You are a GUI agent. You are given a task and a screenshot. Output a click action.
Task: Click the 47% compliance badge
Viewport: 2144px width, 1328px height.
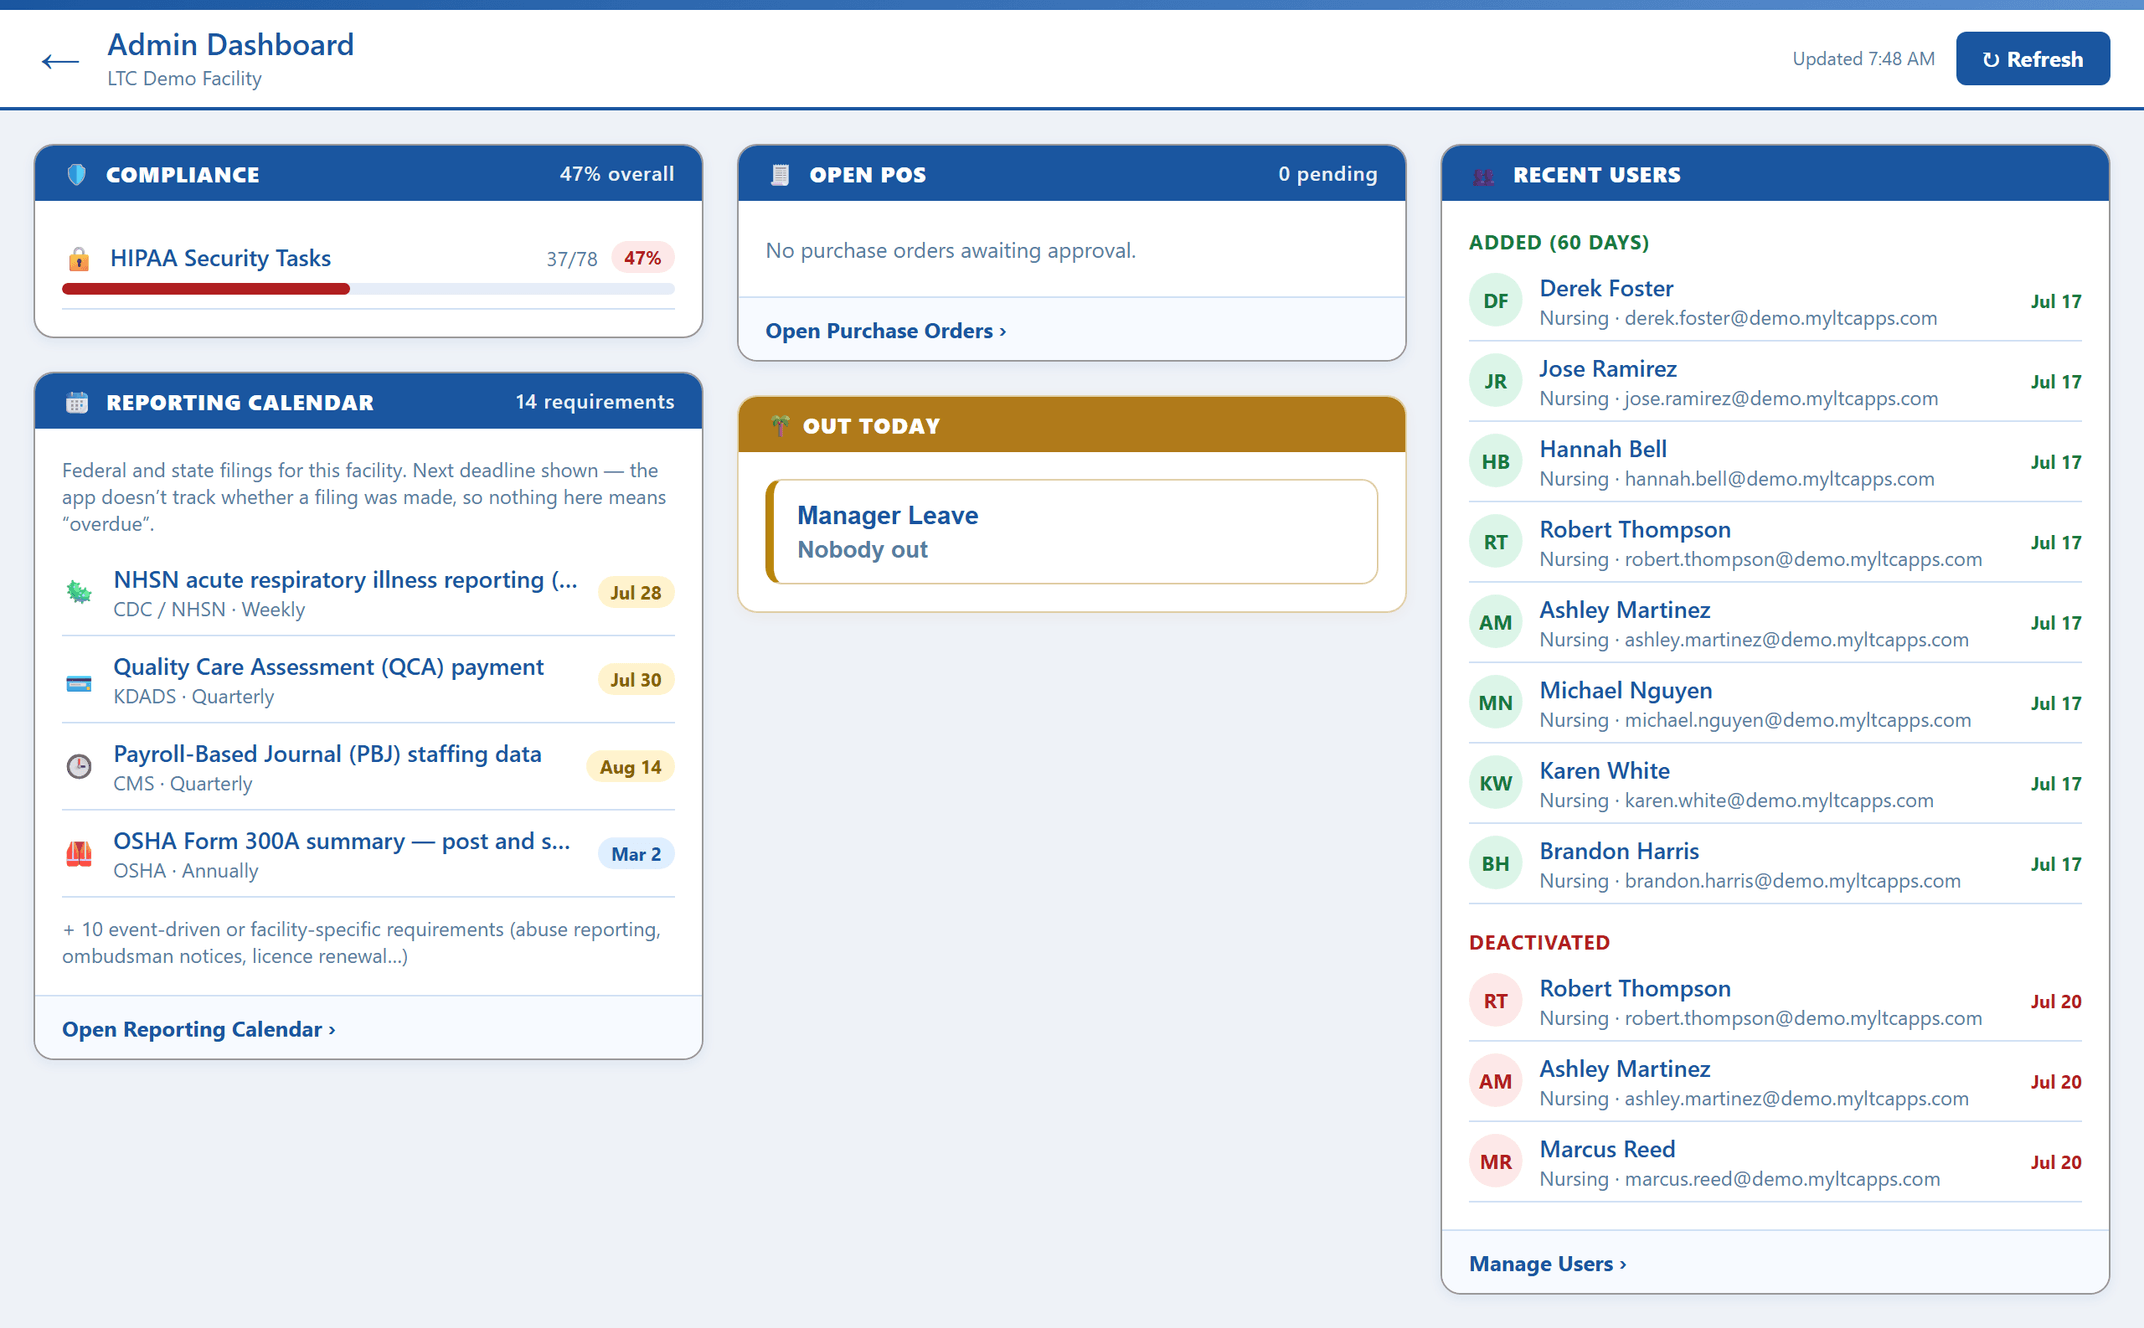click(x=642, y=258)
